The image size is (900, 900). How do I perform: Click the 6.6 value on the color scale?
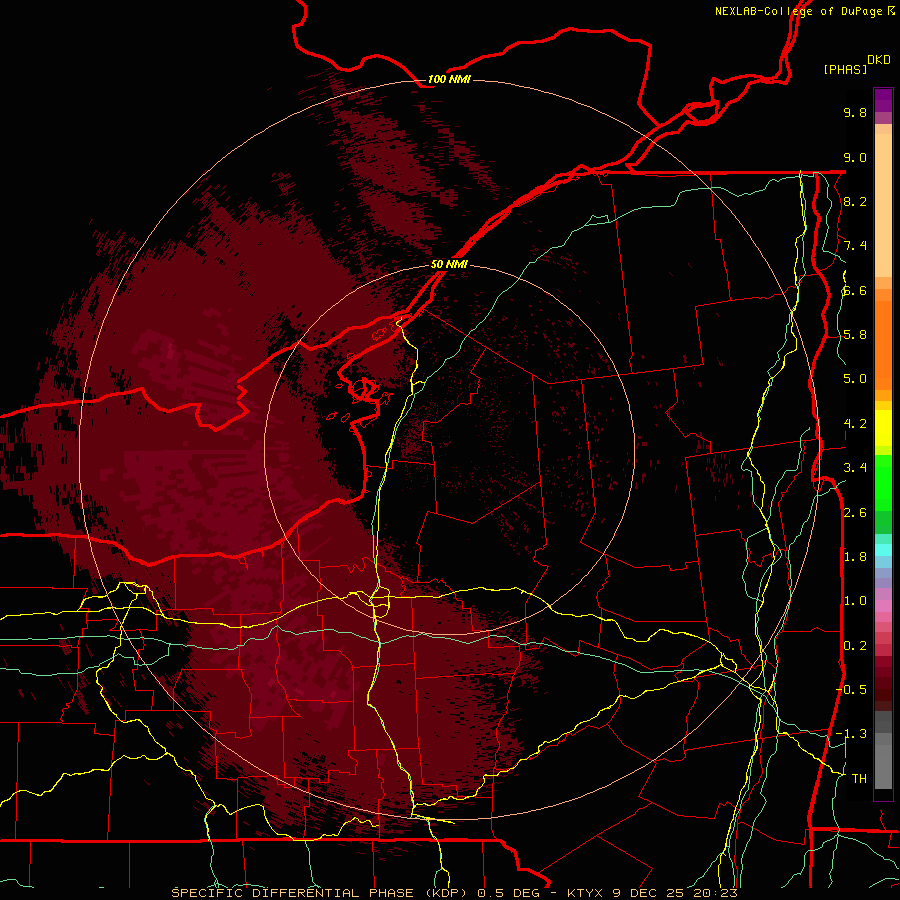[855, 290]
